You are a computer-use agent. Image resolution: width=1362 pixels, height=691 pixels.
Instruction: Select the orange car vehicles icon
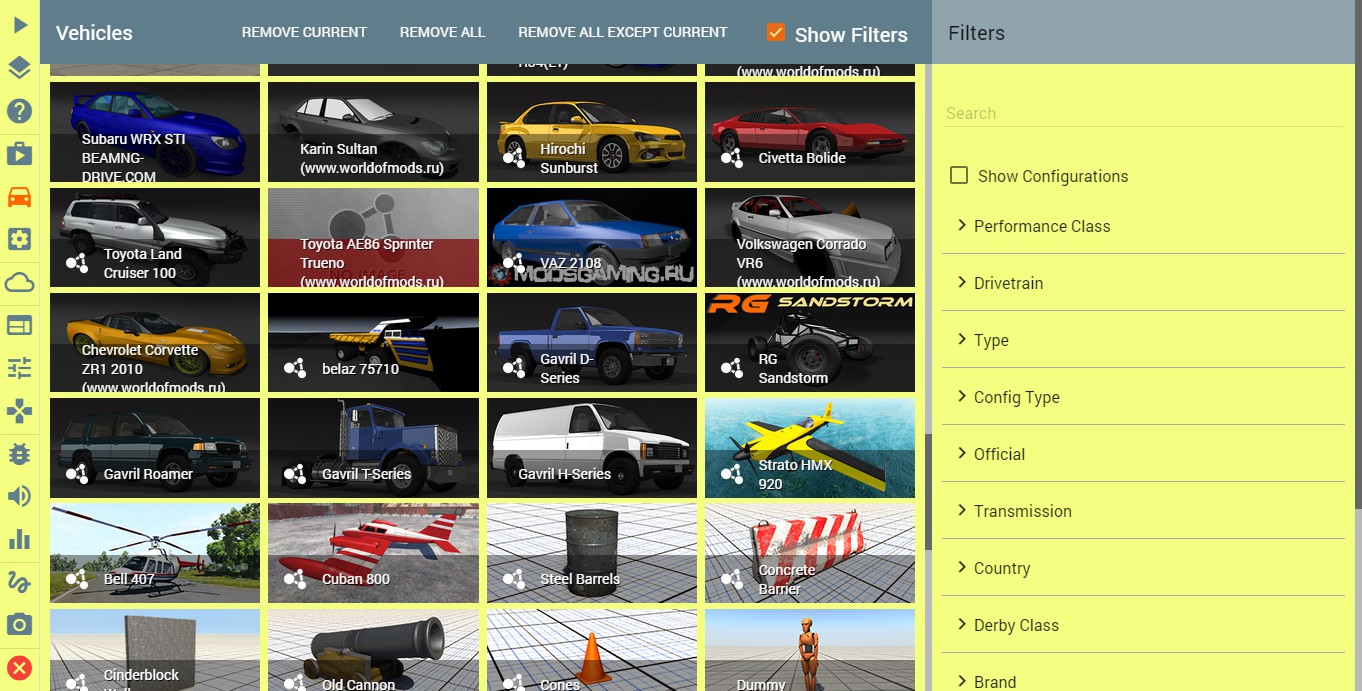[20, 196]
